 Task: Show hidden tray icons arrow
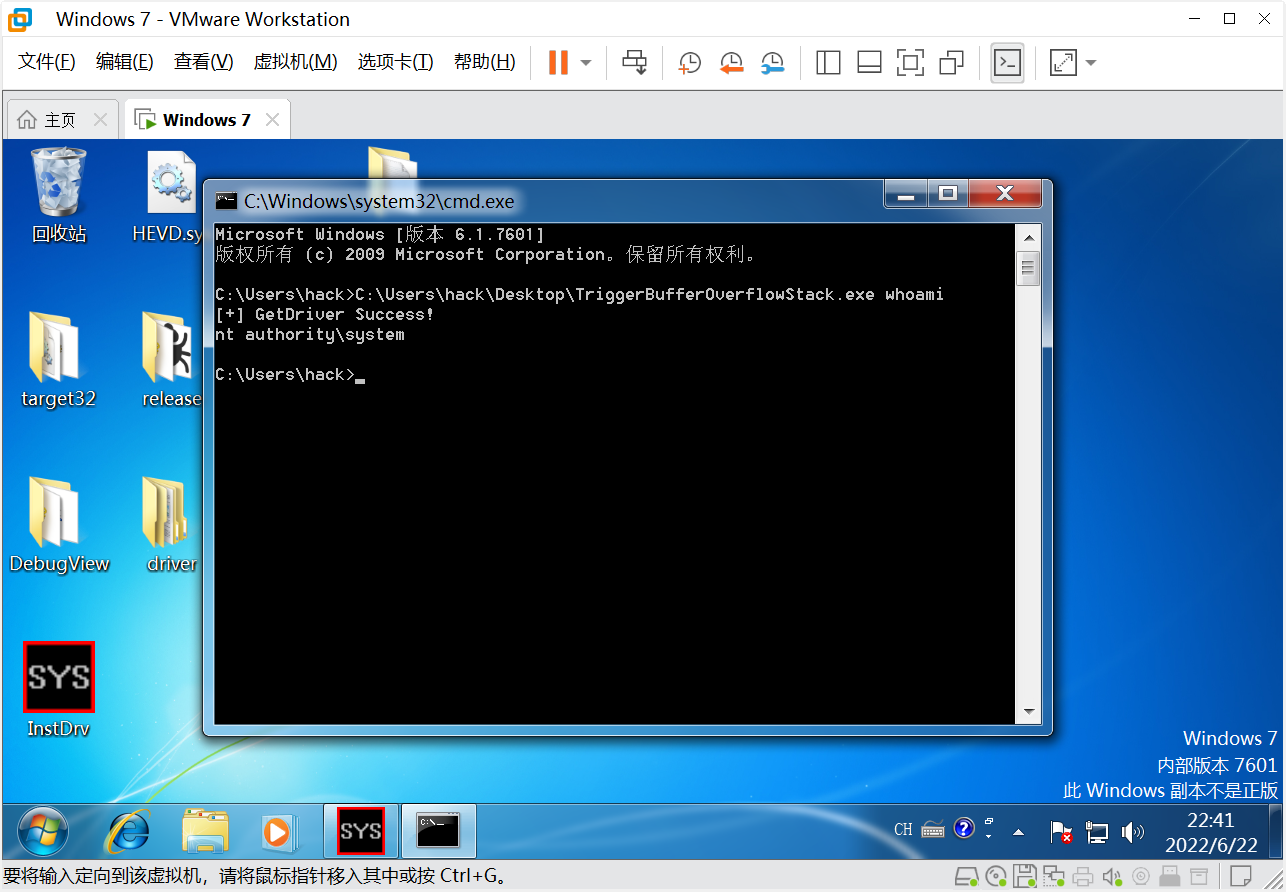1019,832
